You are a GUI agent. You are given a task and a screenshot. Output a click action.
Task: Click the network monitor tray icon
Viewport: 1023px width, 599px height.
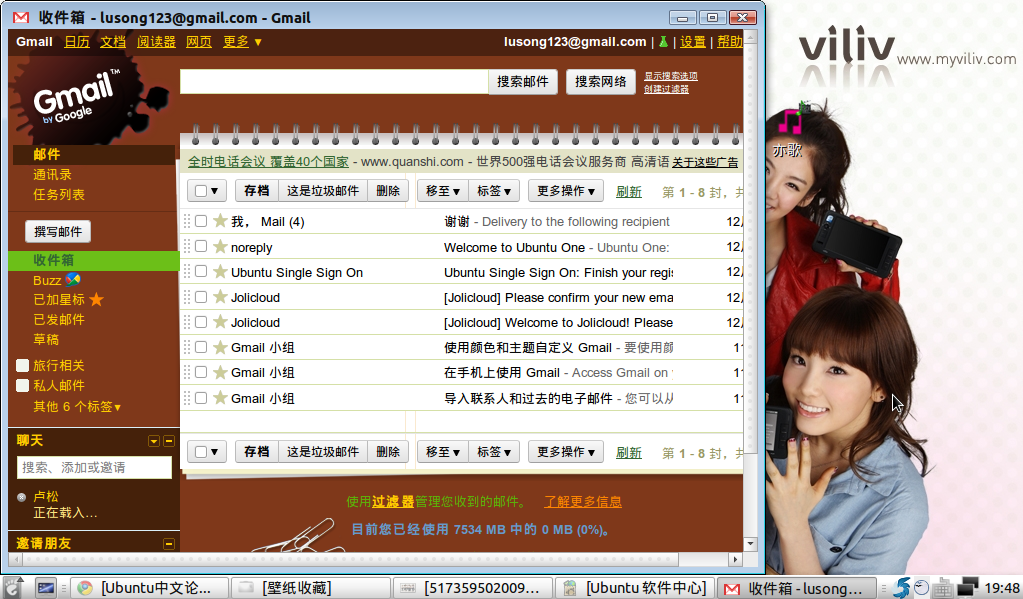968,588
